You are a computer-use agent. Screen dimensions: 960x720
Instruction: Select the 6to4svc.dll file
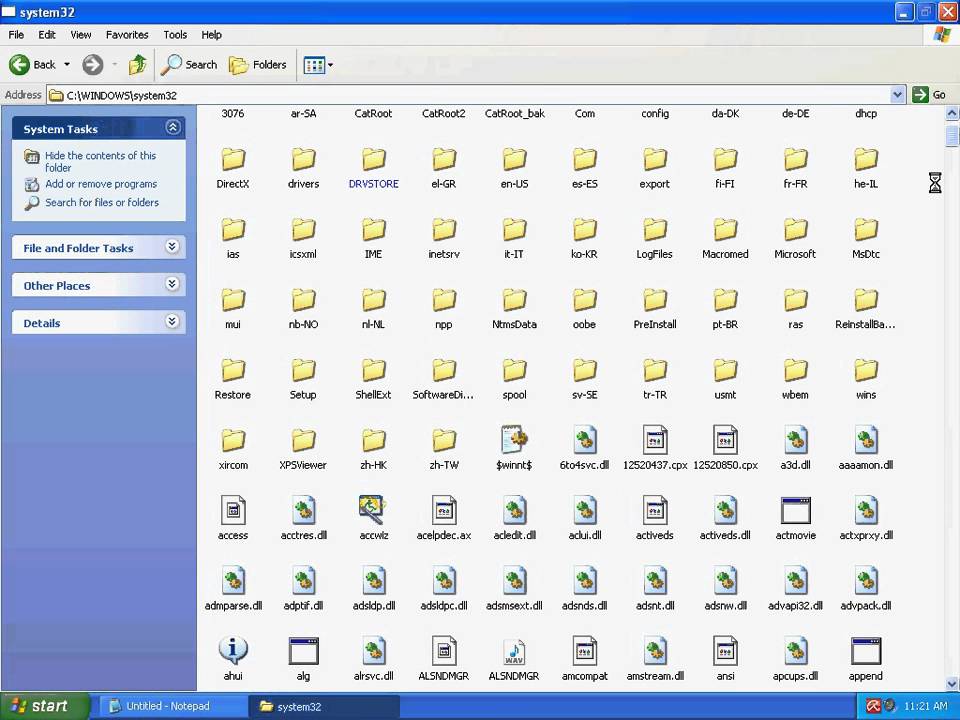point(585,449)
